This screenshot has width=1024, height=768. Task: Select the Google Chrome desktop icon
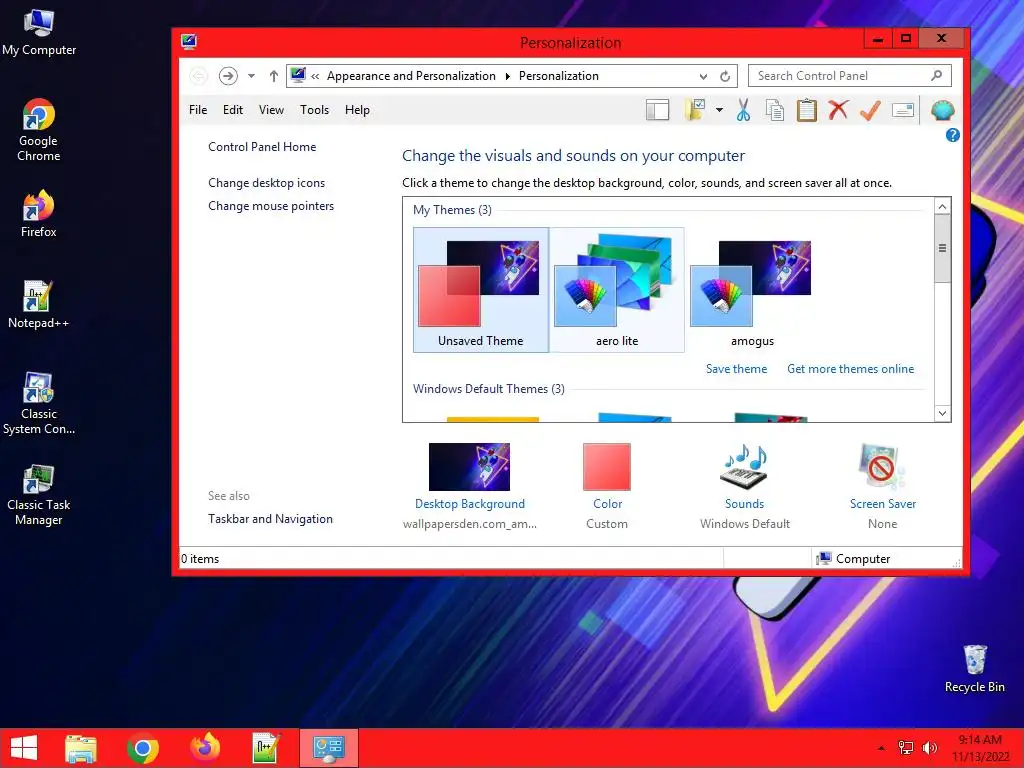[39, 131]
